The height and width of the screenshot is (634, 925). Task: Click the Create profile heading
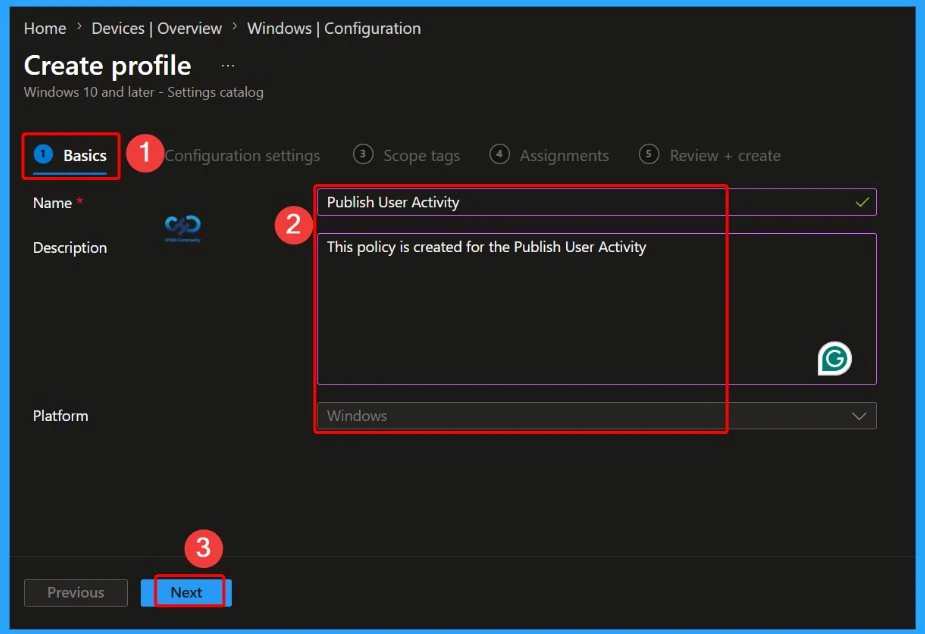(107, 65)
